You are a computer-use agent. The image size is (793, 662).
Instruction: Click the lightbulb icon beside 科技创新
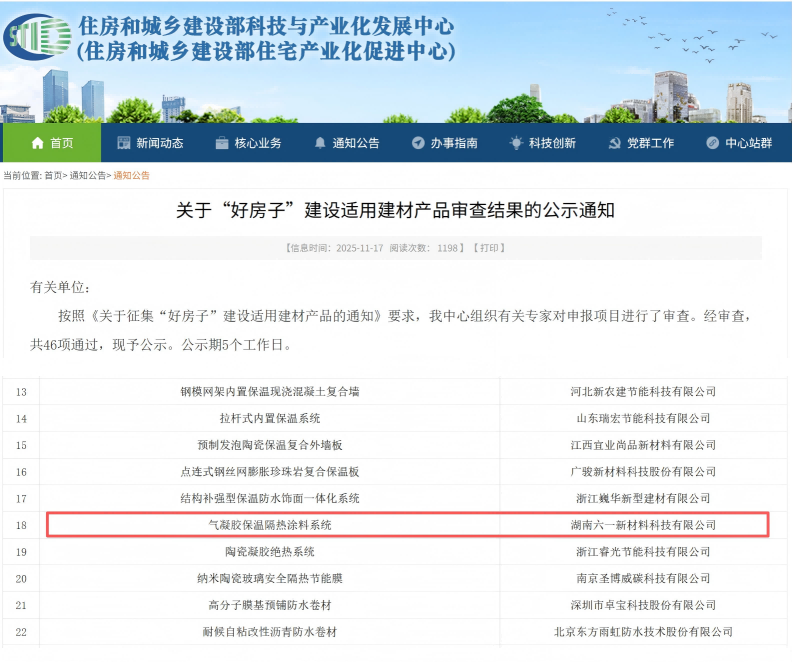tap(516, 143)
